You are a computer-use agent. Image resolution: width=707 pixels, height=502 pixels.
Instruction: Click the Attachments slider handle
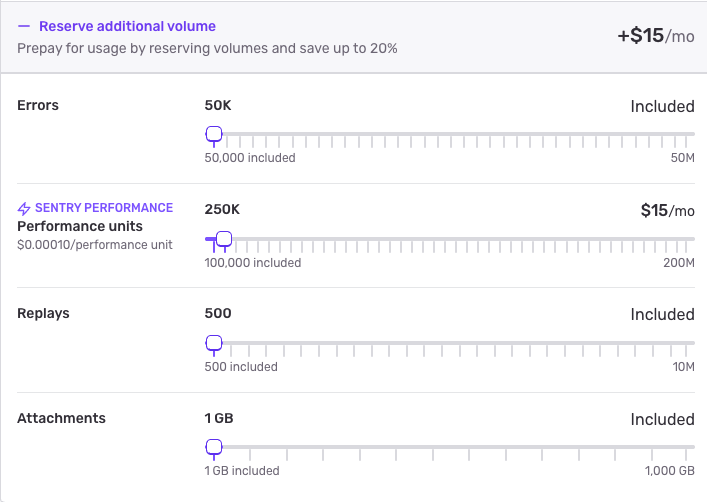pyautogui.click(x=214, y=447)
